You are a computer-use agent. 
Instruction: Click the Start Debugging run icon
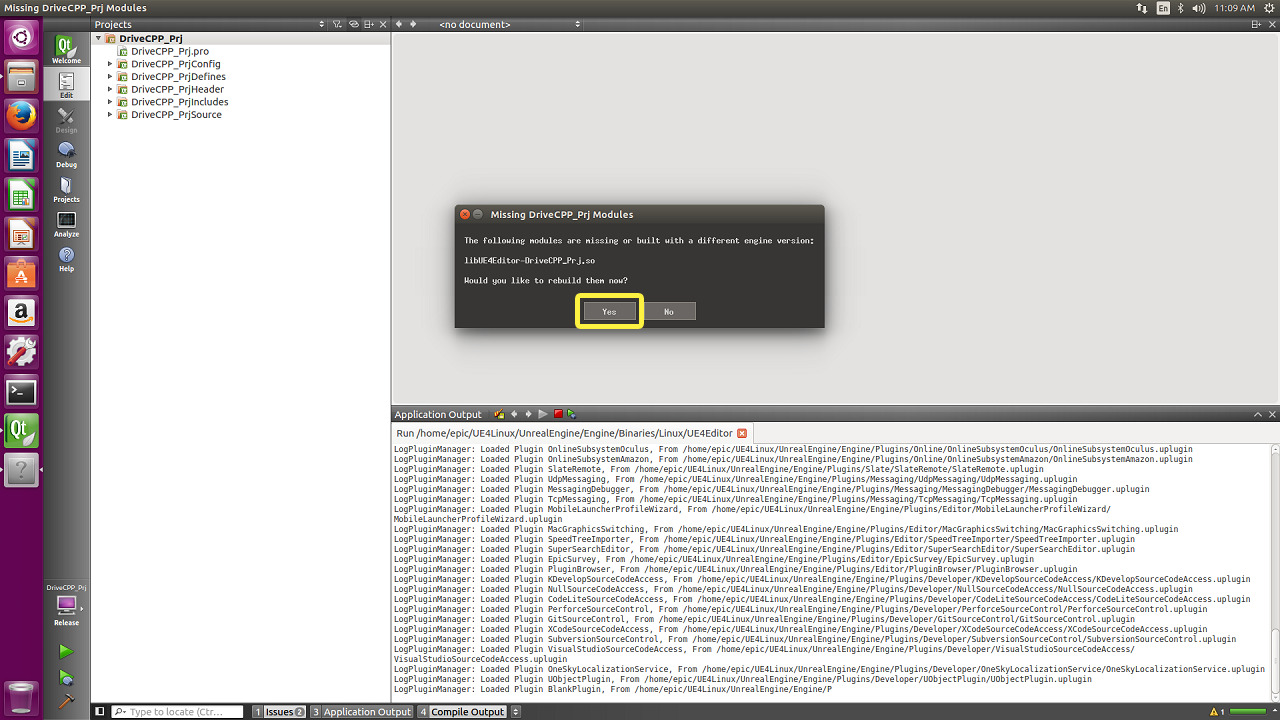pyautogui.click(x=66, y=677)
